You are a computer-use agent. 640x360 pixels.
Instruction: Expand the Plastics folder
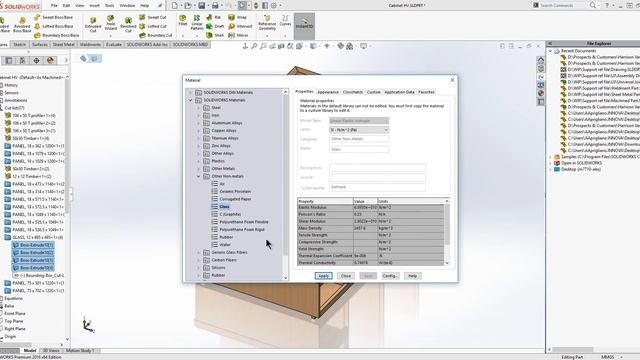click(199, 161)
